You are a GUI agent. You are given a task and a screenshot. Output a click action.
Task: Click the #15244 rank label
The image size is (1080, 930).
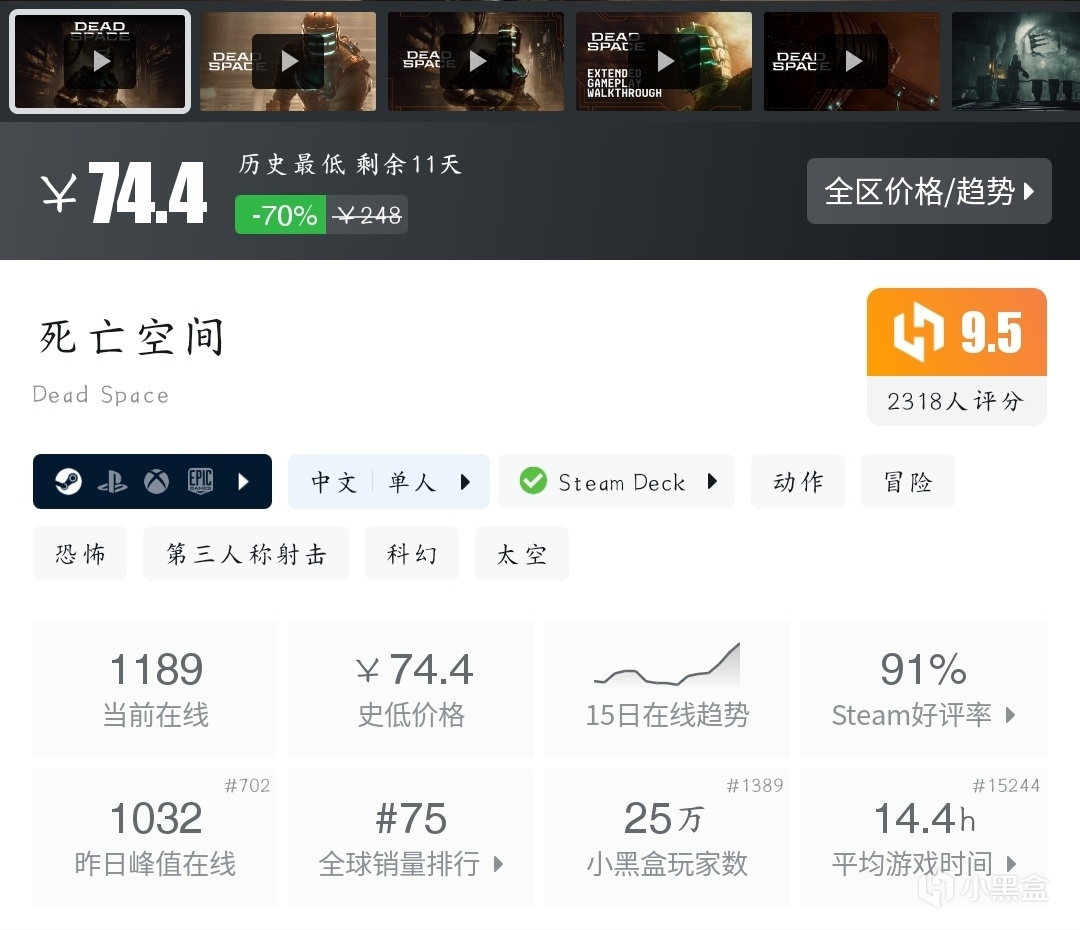1006,785
